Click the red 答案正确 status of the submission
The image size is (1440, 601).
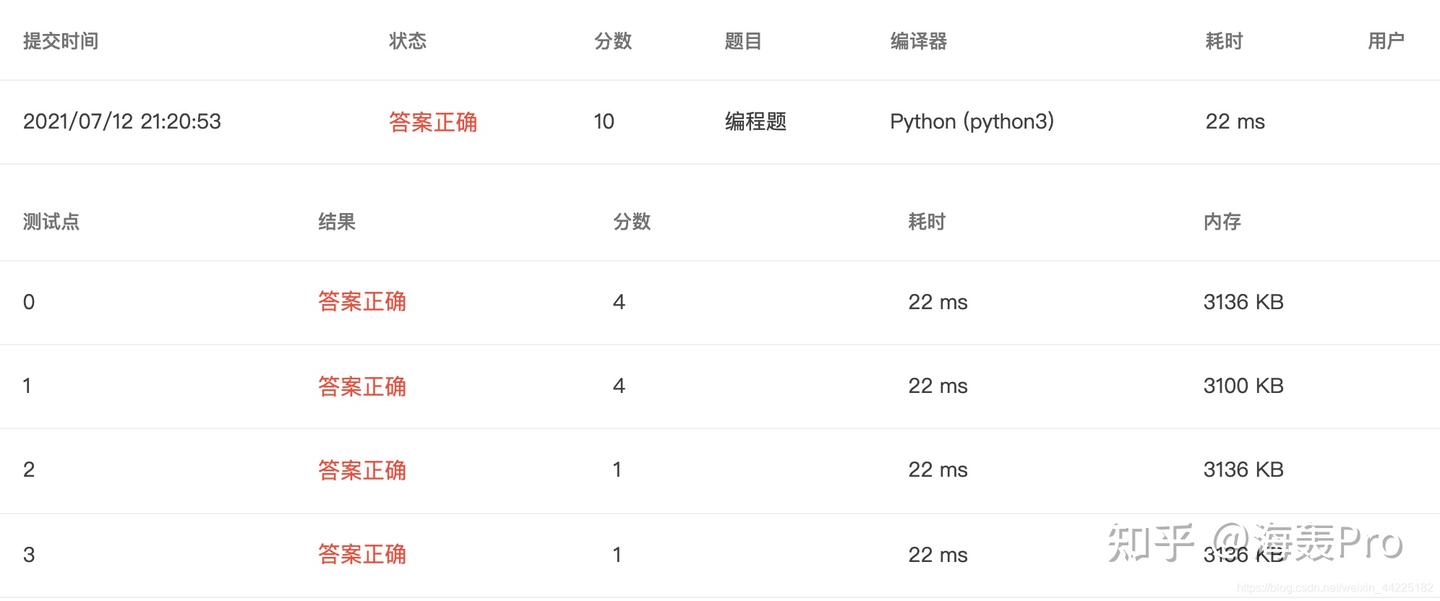pyautogui.click(x=433, y=122)
